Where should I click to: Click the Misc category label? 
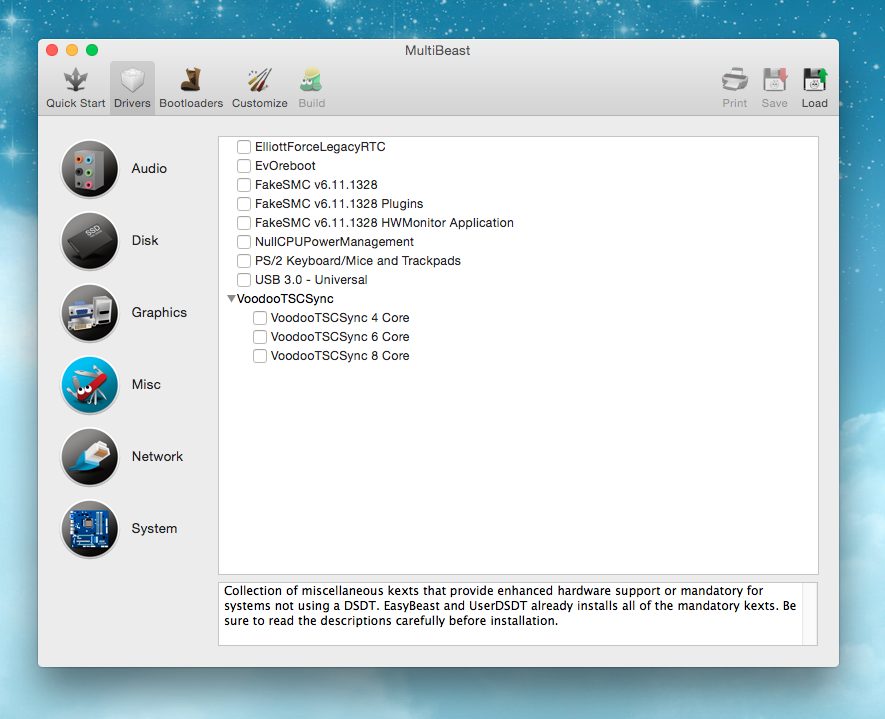(146, 384)
